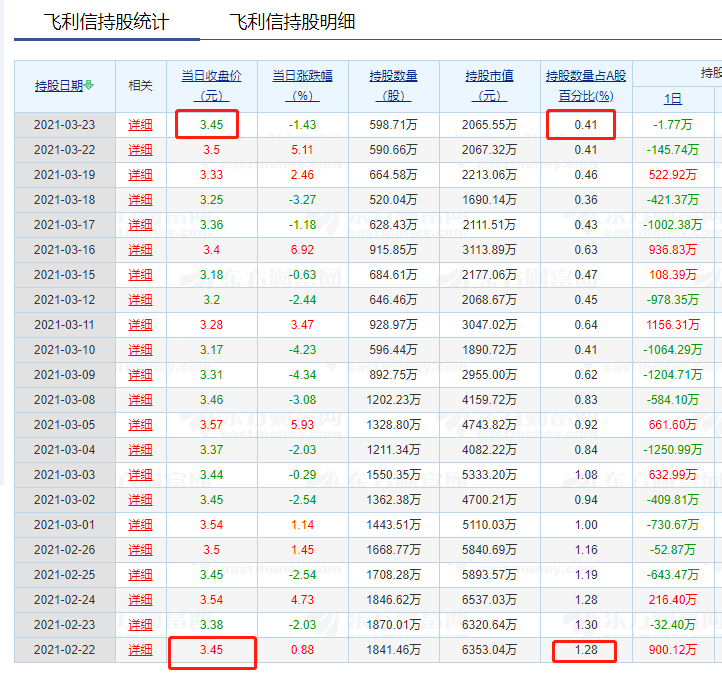Image resolution: width=722 pixels, height=682 pixels.
Task: Select market value 2065.55万
Action: tap(489, 125)
